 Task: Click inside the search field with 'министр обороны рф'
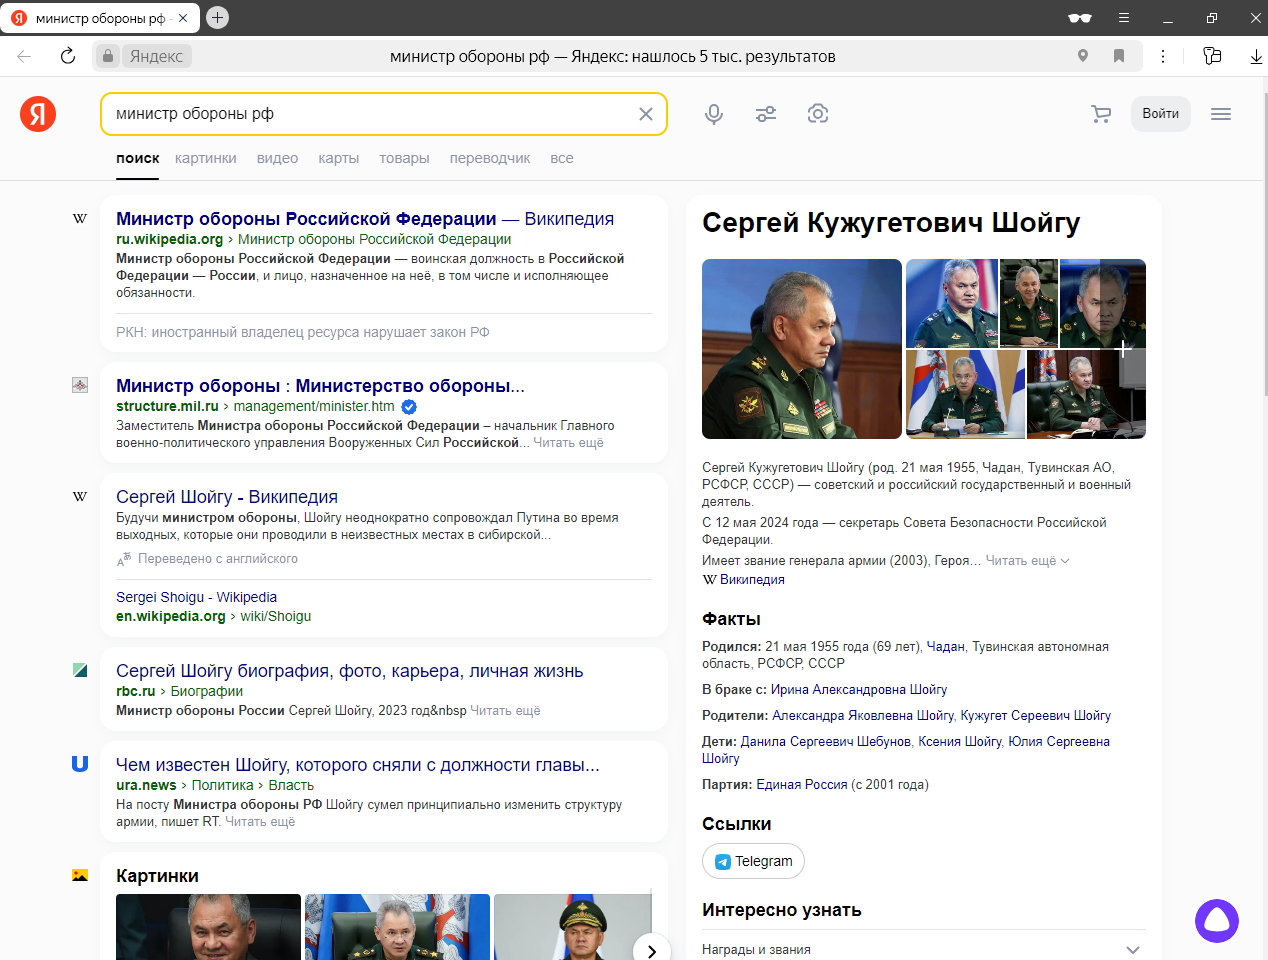point(370,114)
